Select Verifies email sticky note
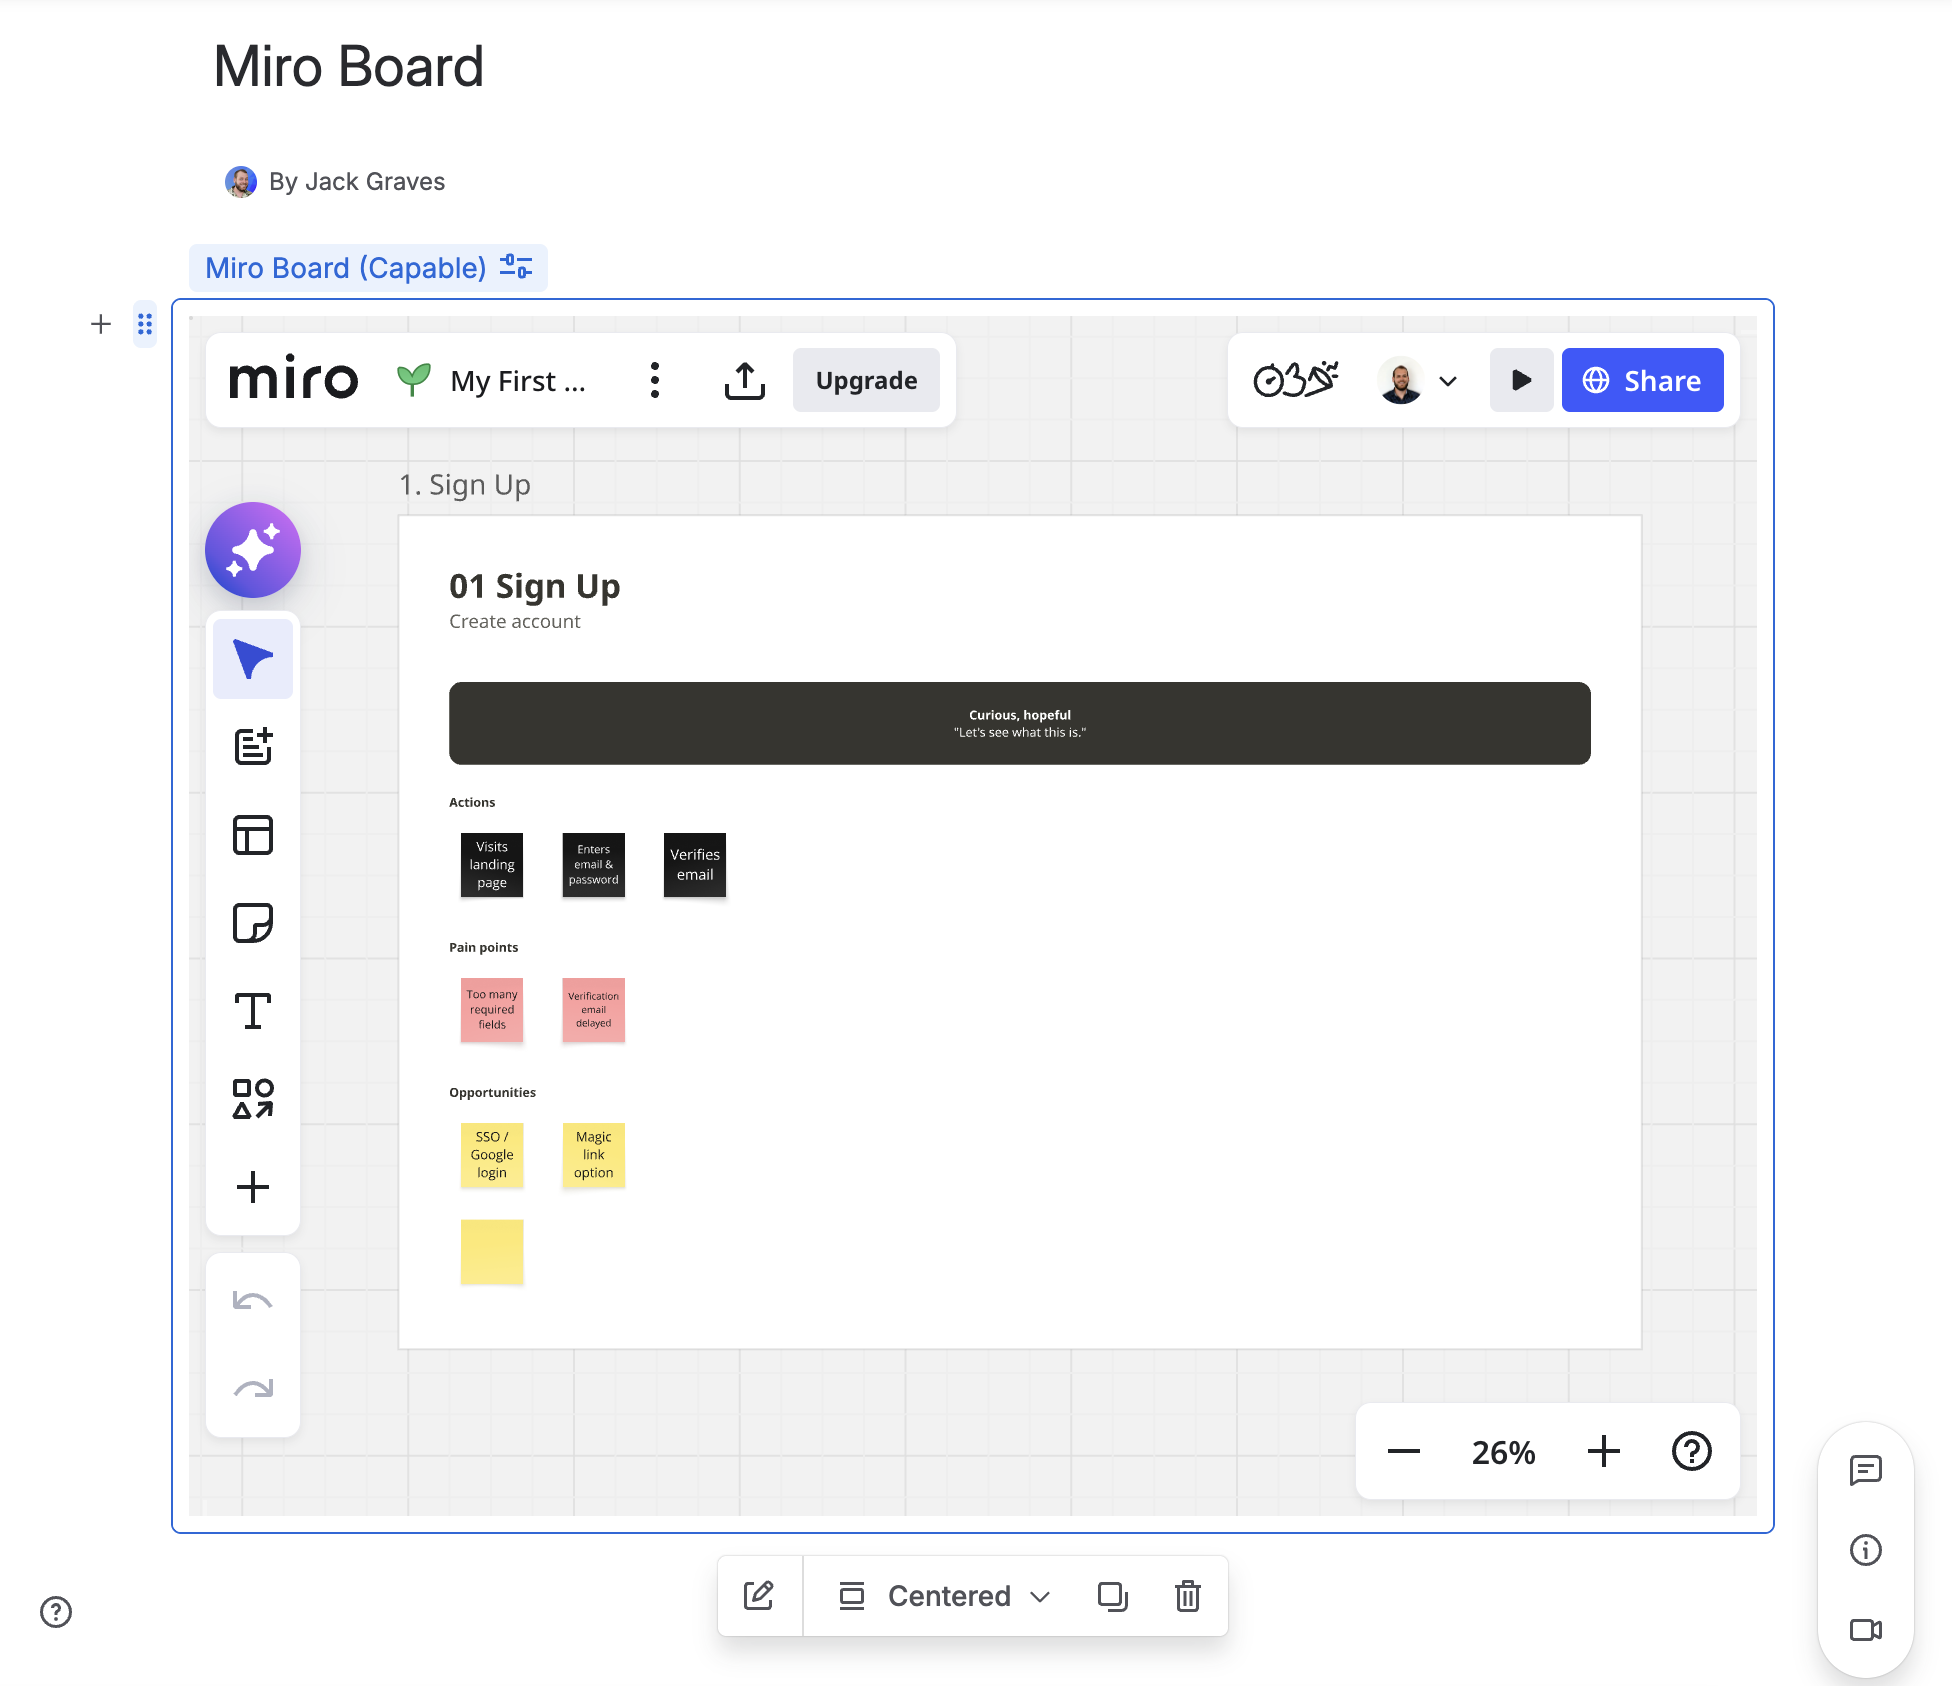The height and width of the screenshot is (1686, 1952). [x=695, y=865]
